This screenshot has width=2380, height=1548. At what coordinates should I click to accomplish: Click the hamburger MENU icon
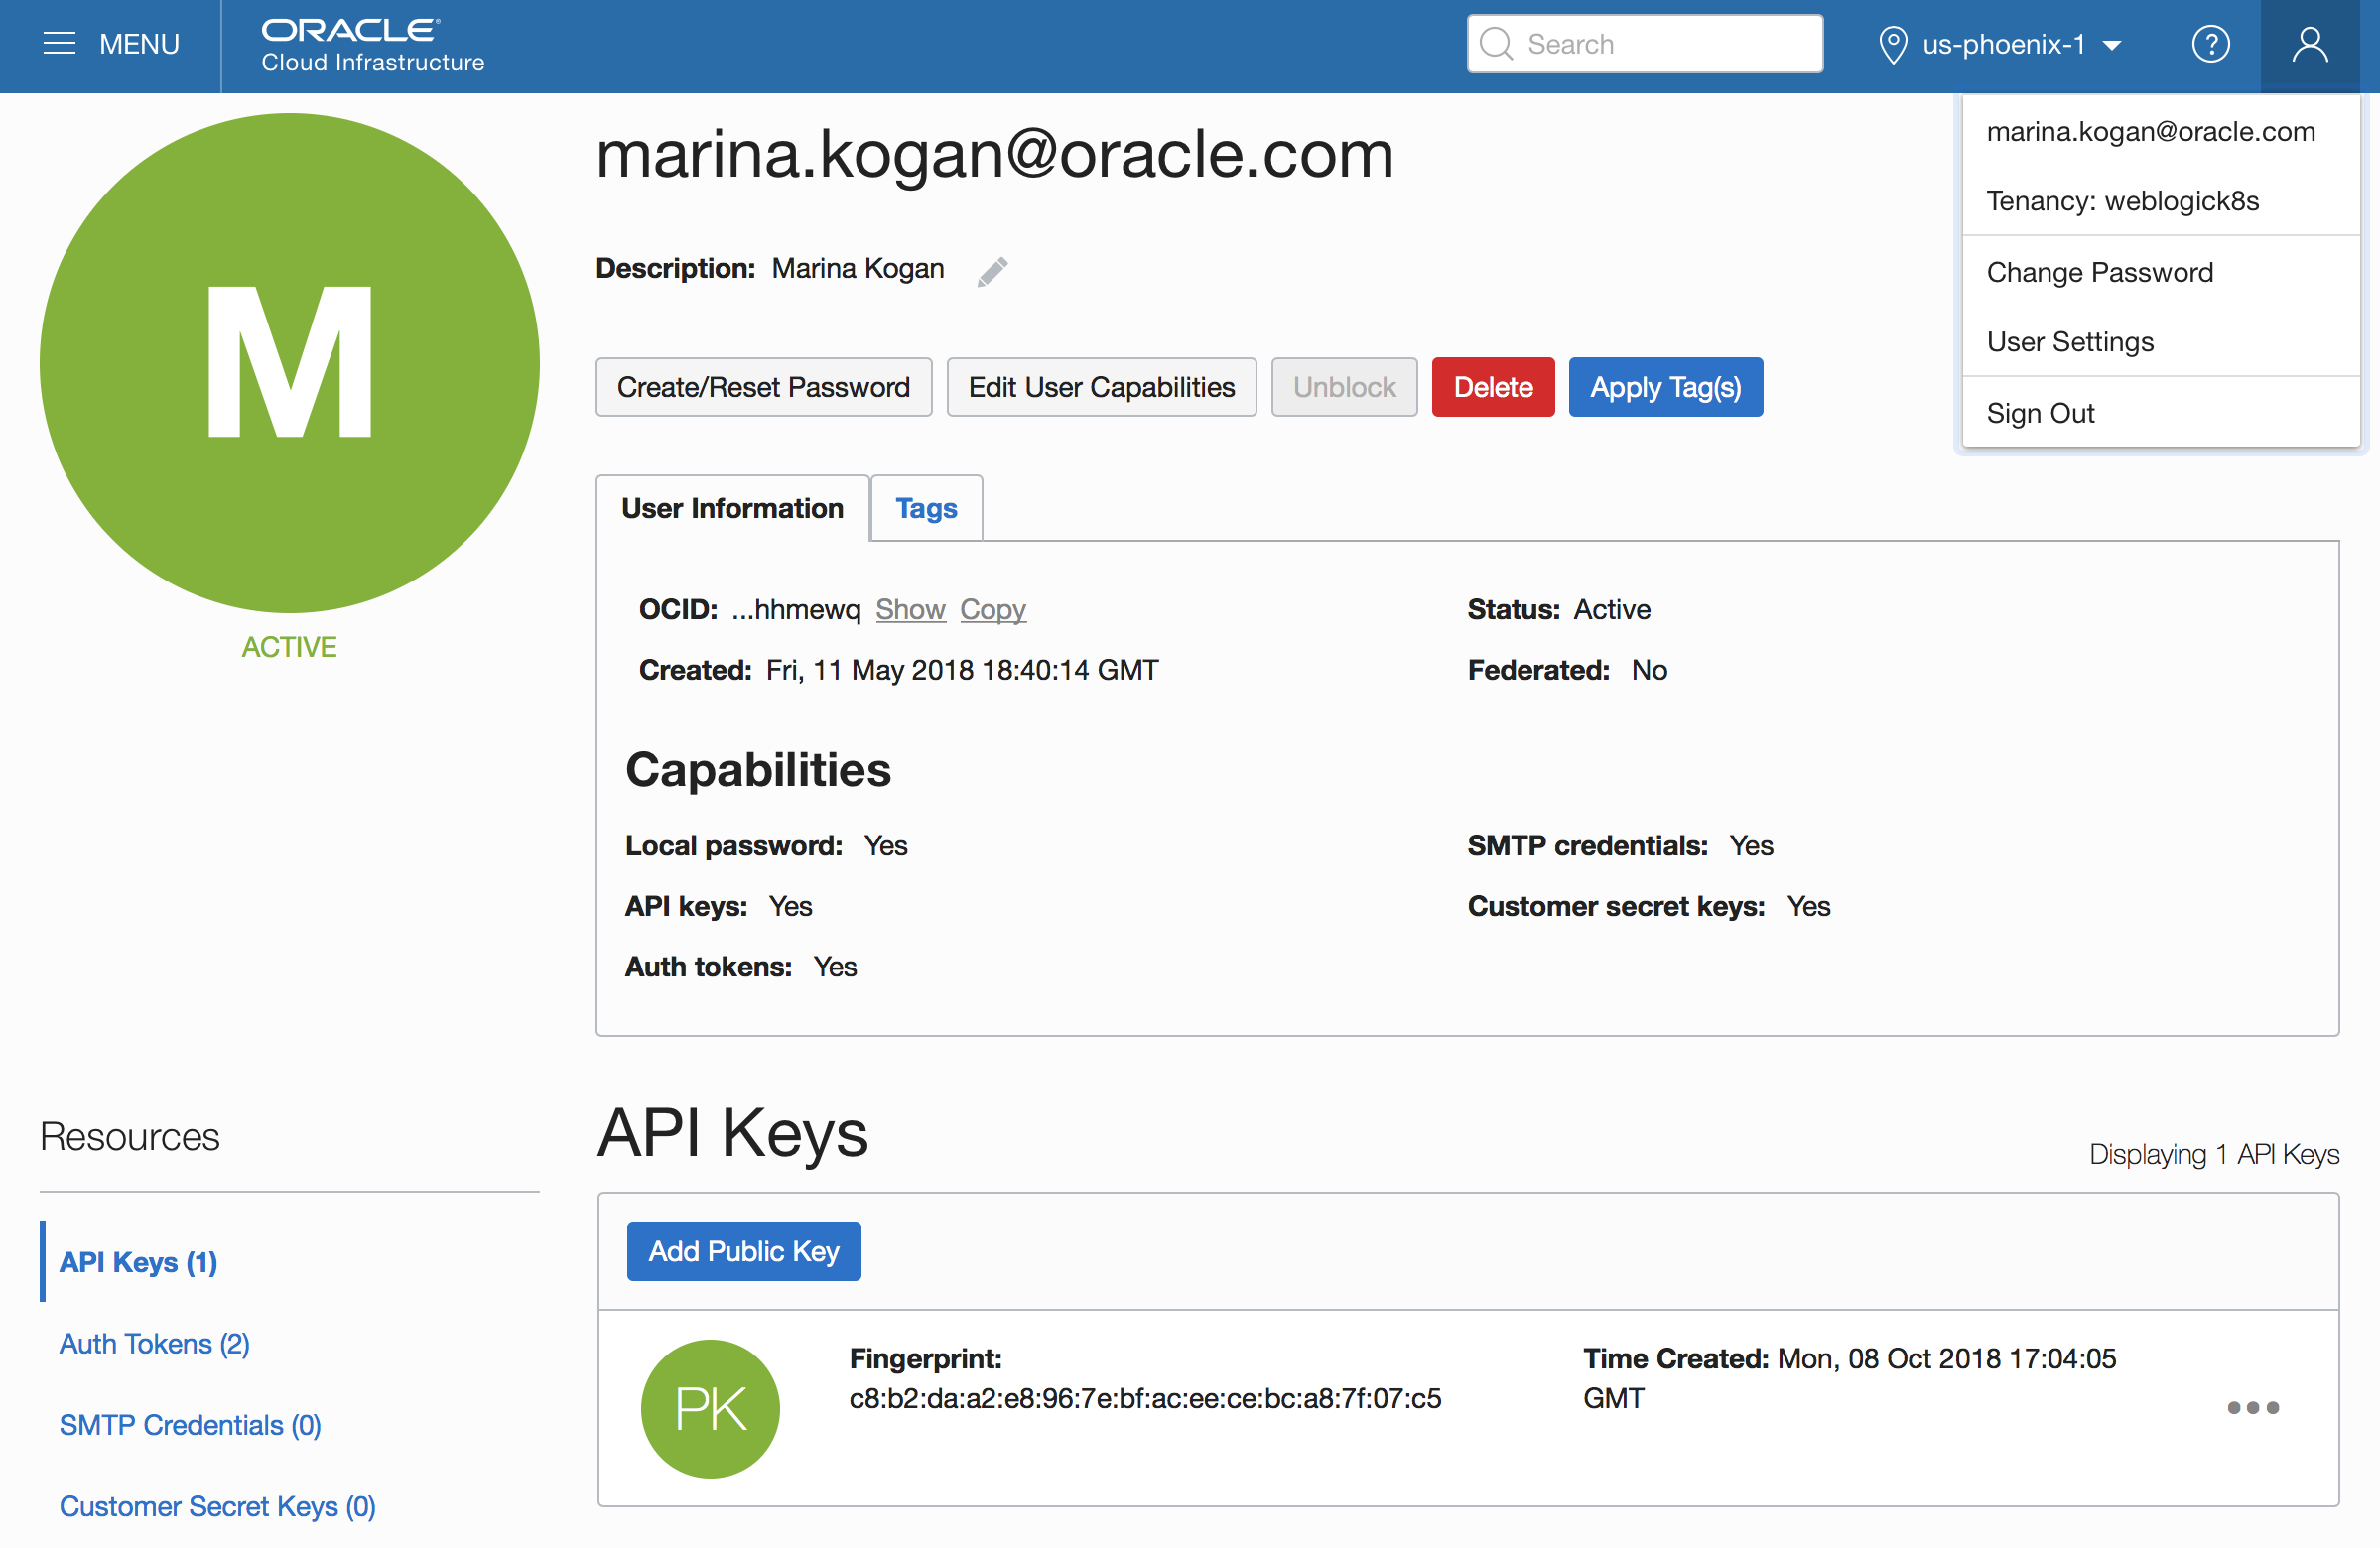(x=59, y=44)
